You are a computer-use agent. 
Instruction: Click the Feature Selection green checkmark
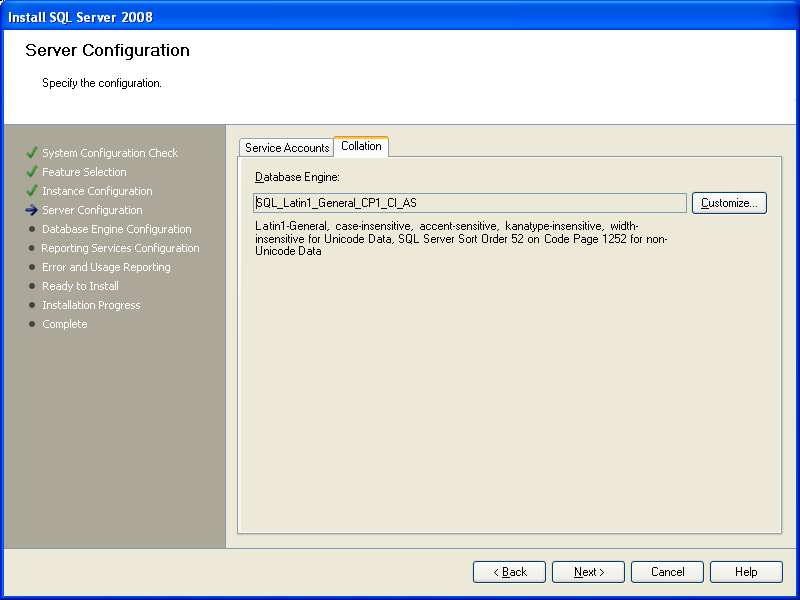32,171
